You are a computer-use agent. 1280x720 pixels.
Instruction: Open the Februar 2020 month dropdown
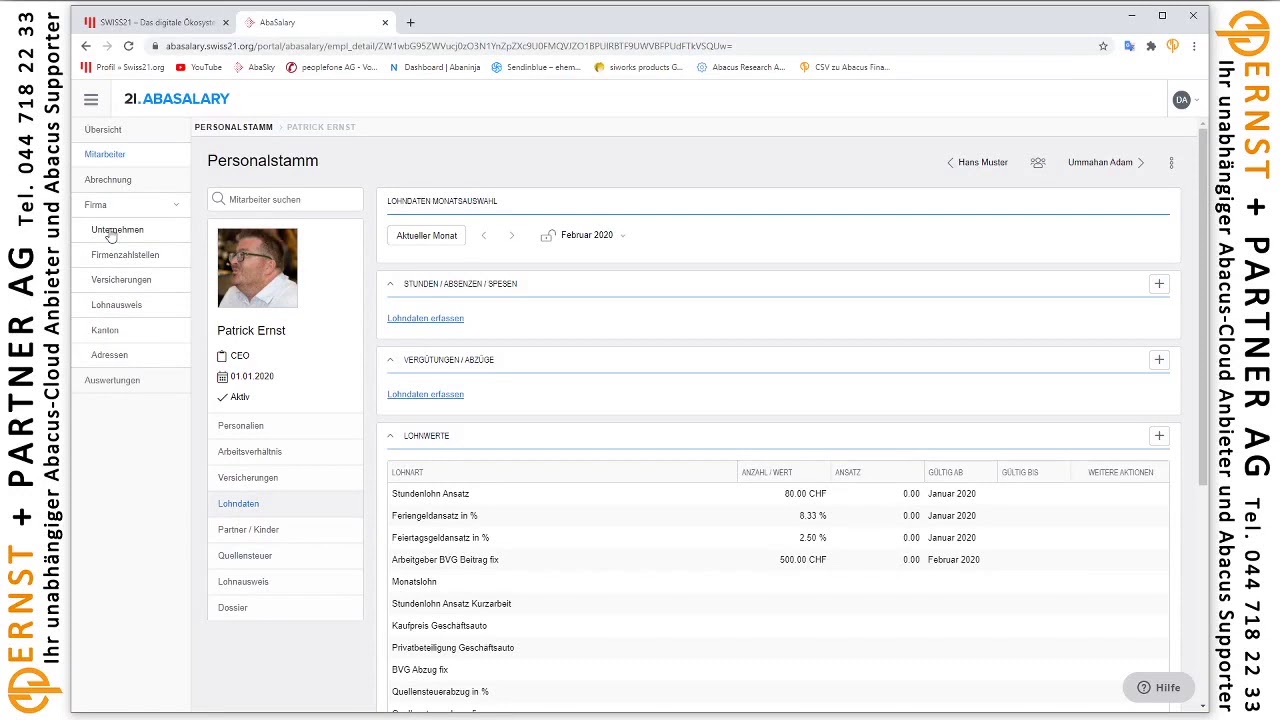(x=592, y=235)
